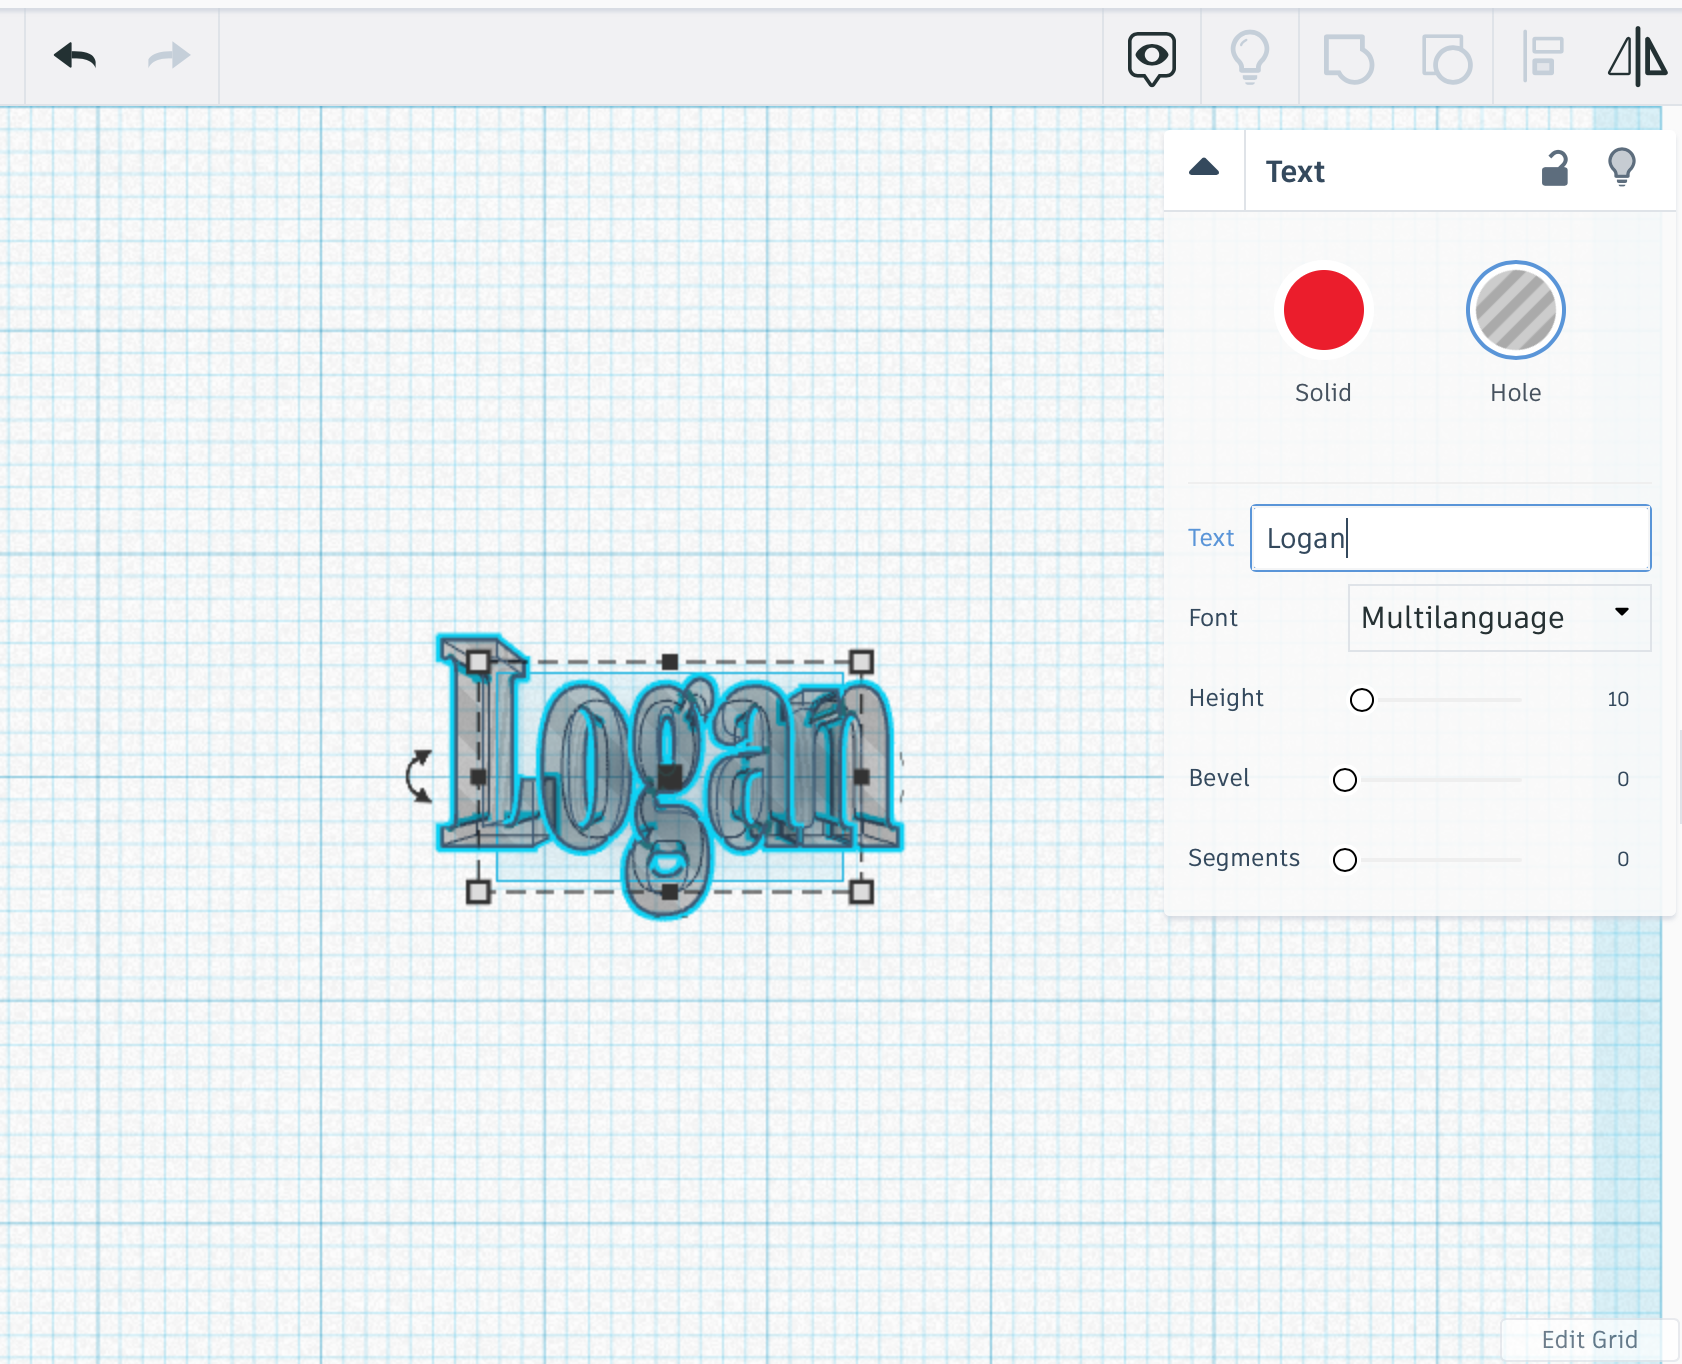
Task: Click the Show All lightbulb in toolbar
Action: click(x=1249, y=57)
